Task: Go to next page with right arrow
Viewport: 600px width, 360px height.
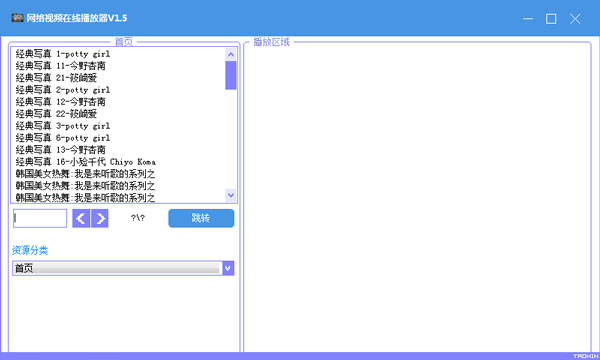Action: [100, 218]
